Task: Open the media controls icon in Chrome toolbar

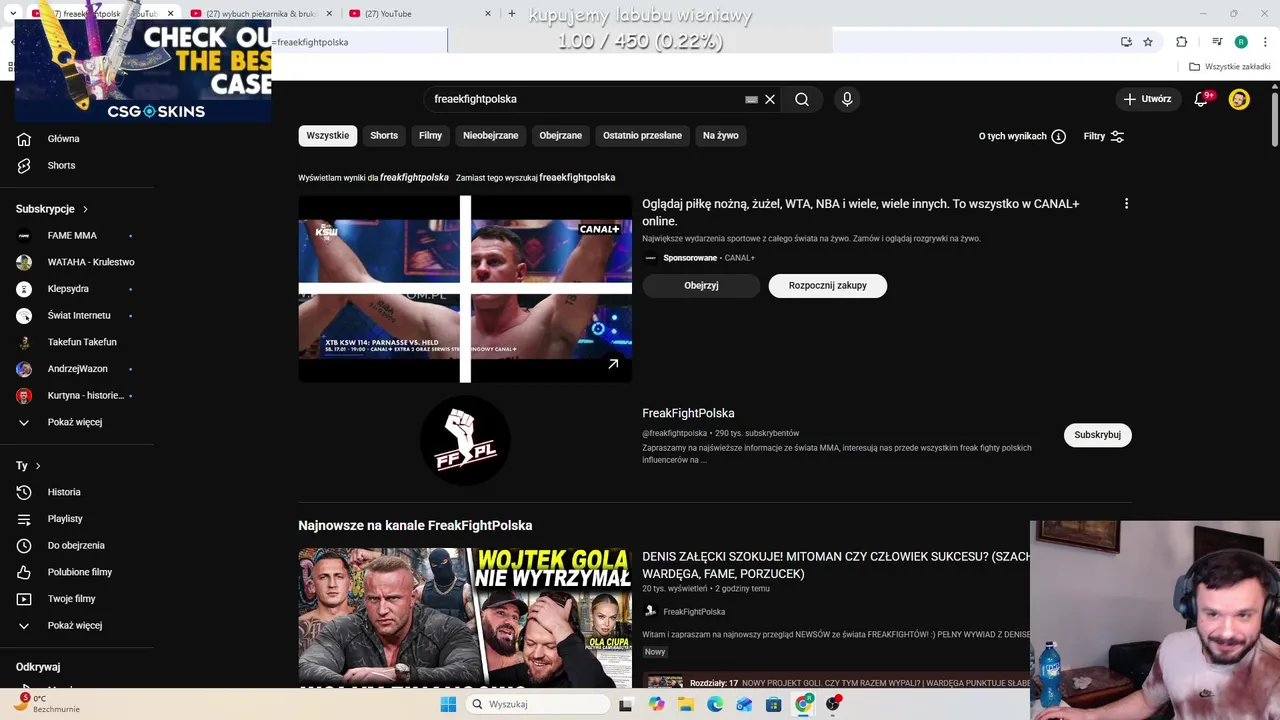Action: point(1217,42)
